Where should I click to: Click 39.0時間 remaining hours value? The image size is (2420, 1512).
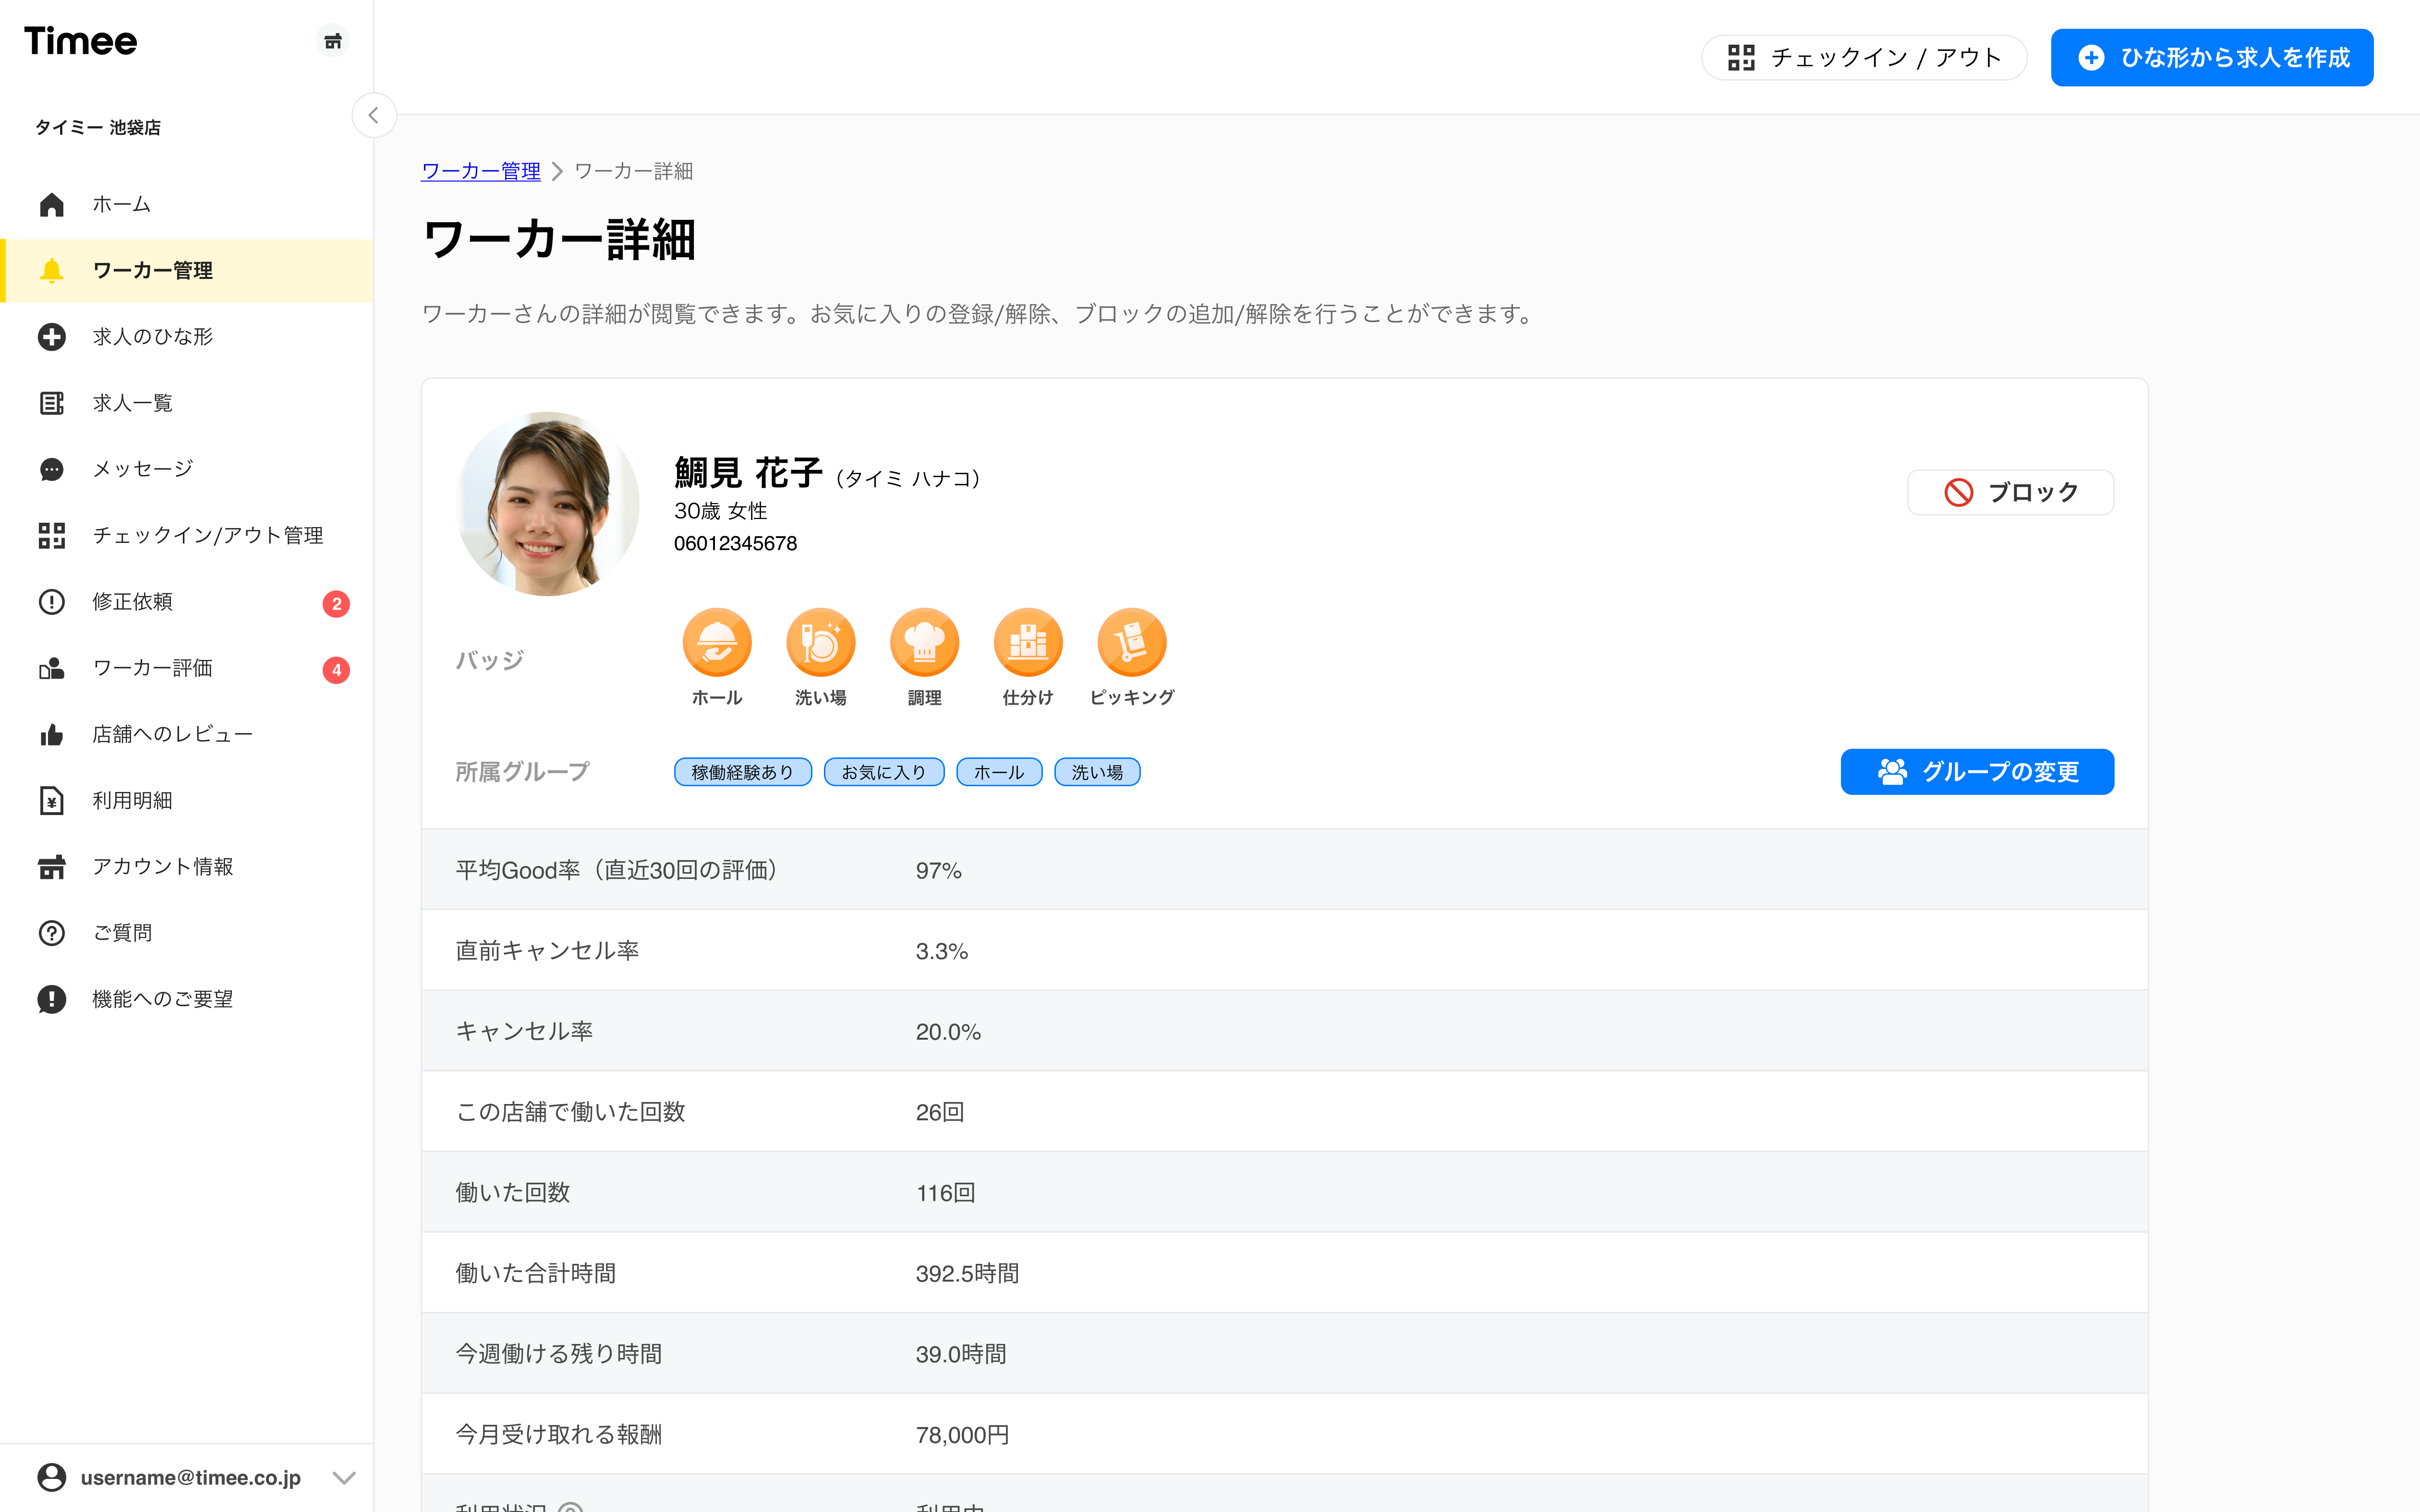click(961, 1354)
